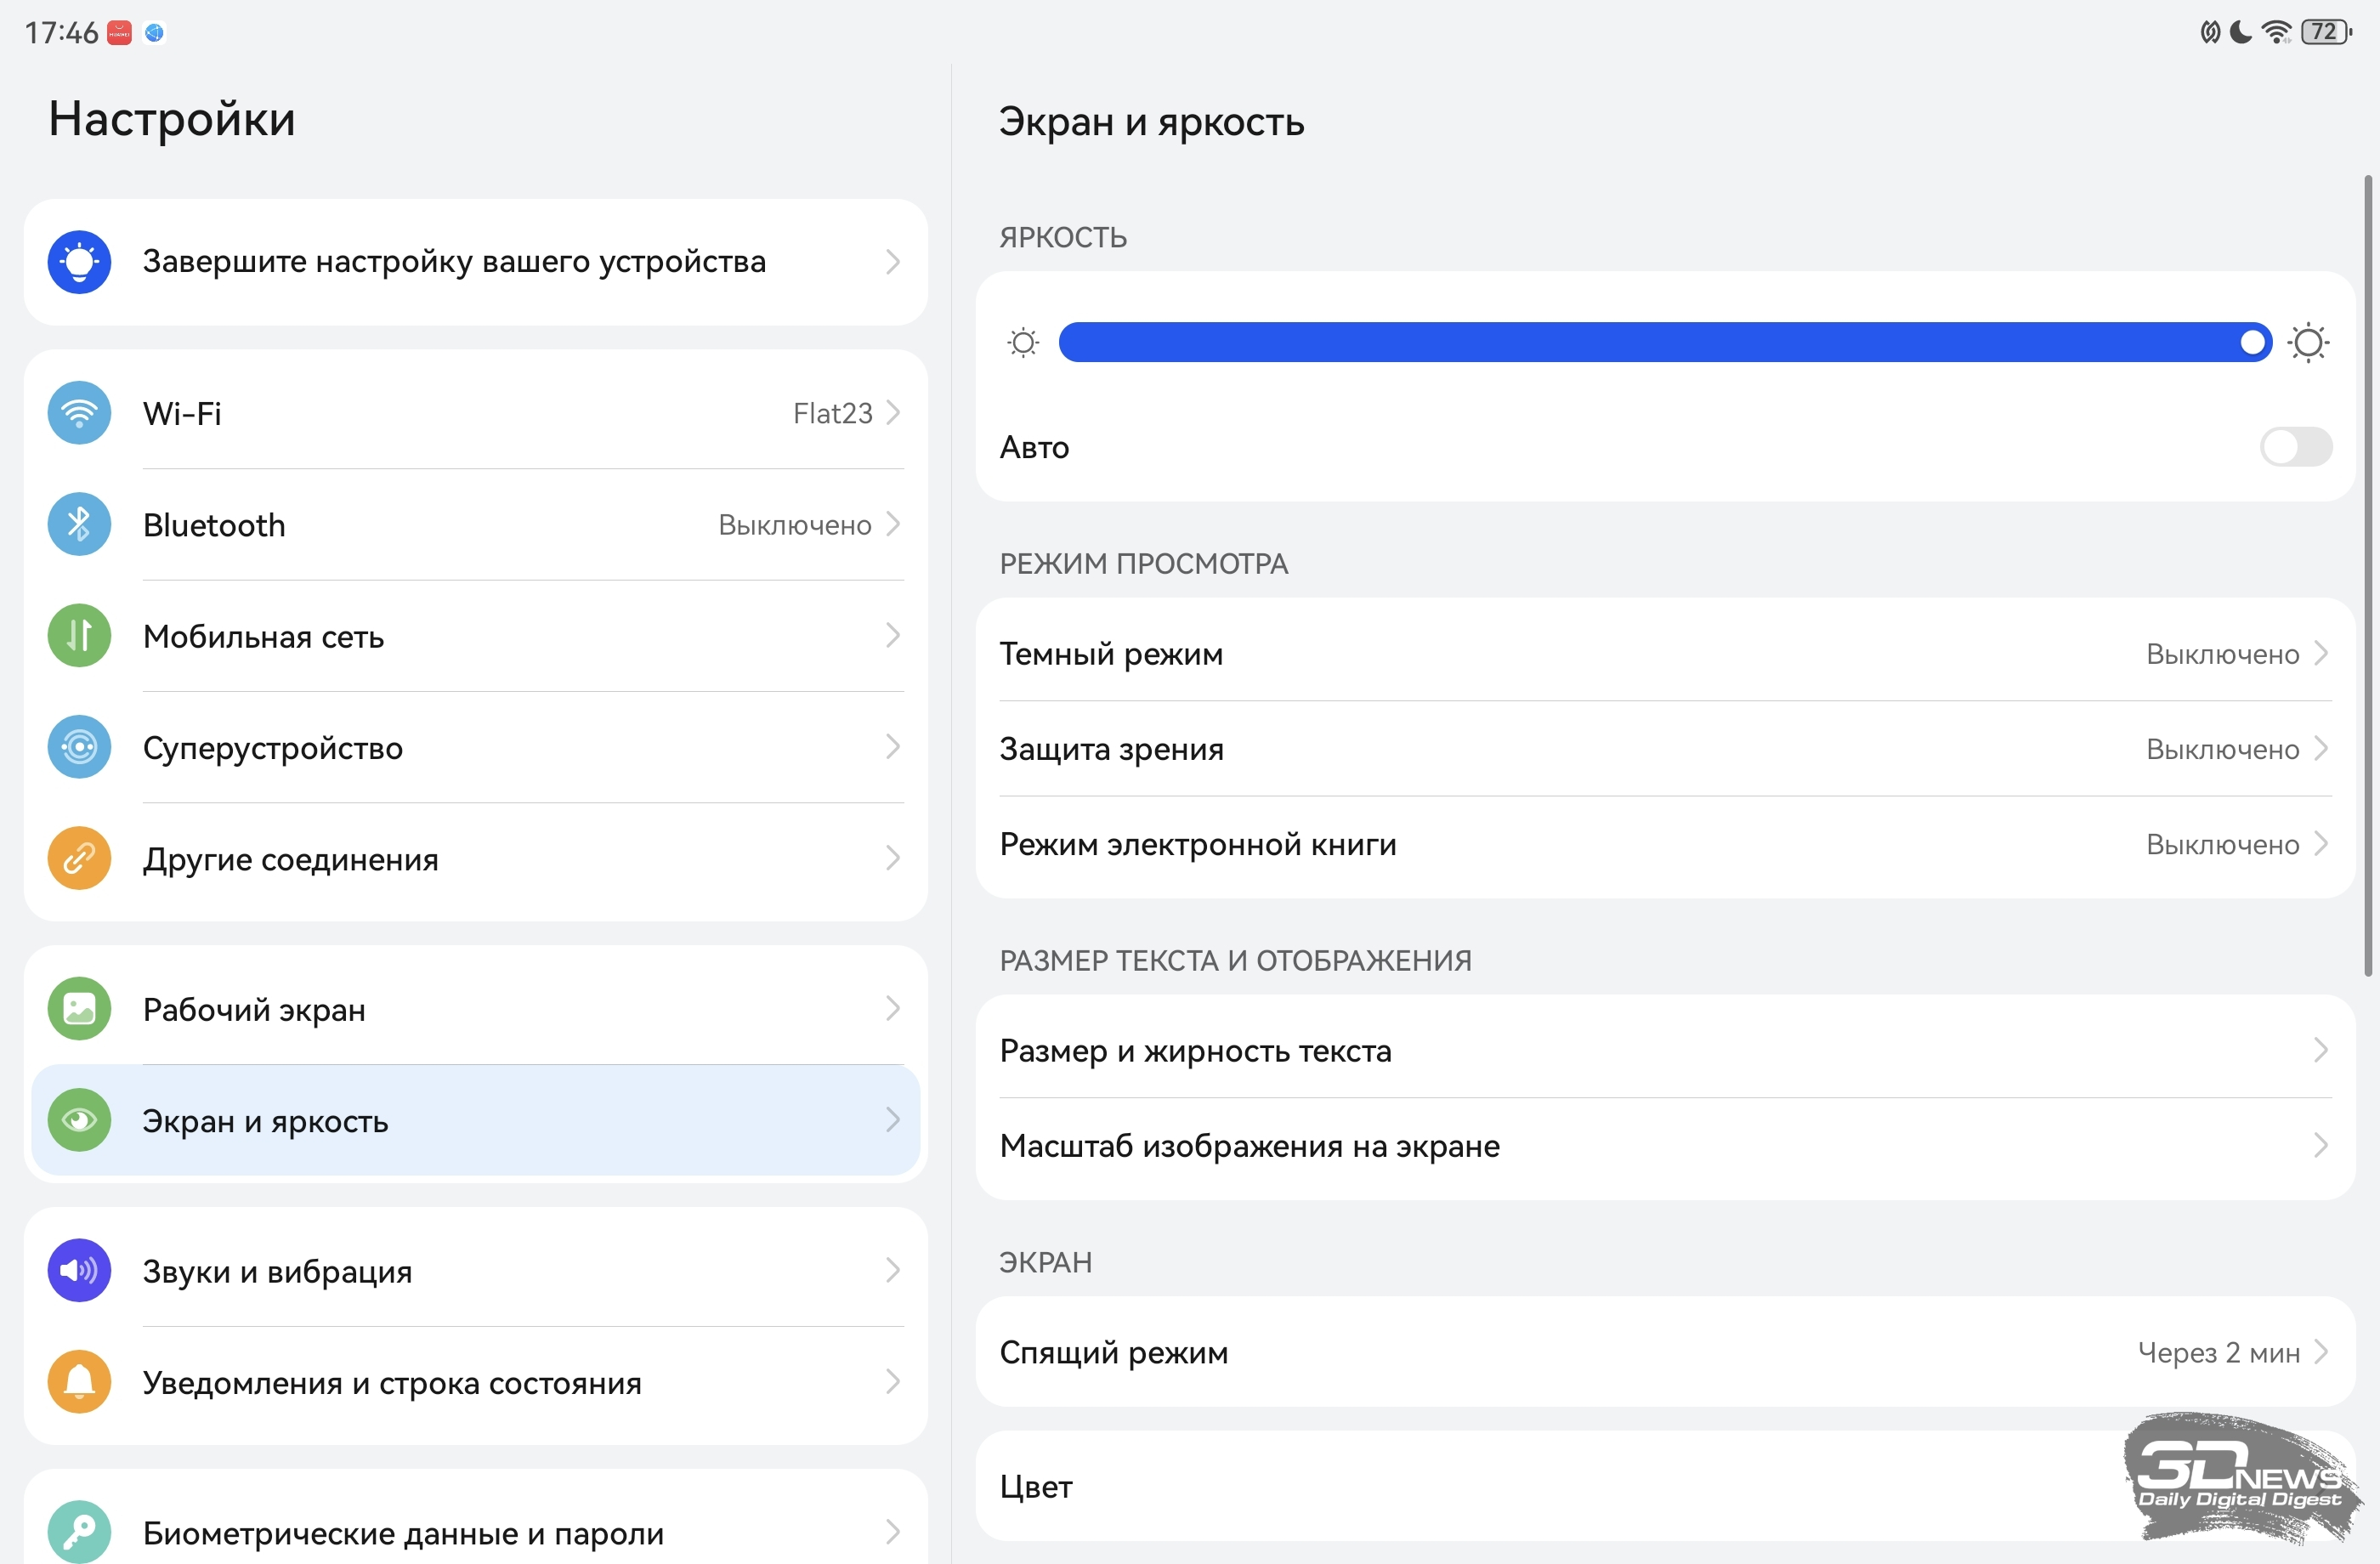Open Завершите настройку вашего устройства
The width and height of the screenshot is (2380, 1564).
click(476, 262)
